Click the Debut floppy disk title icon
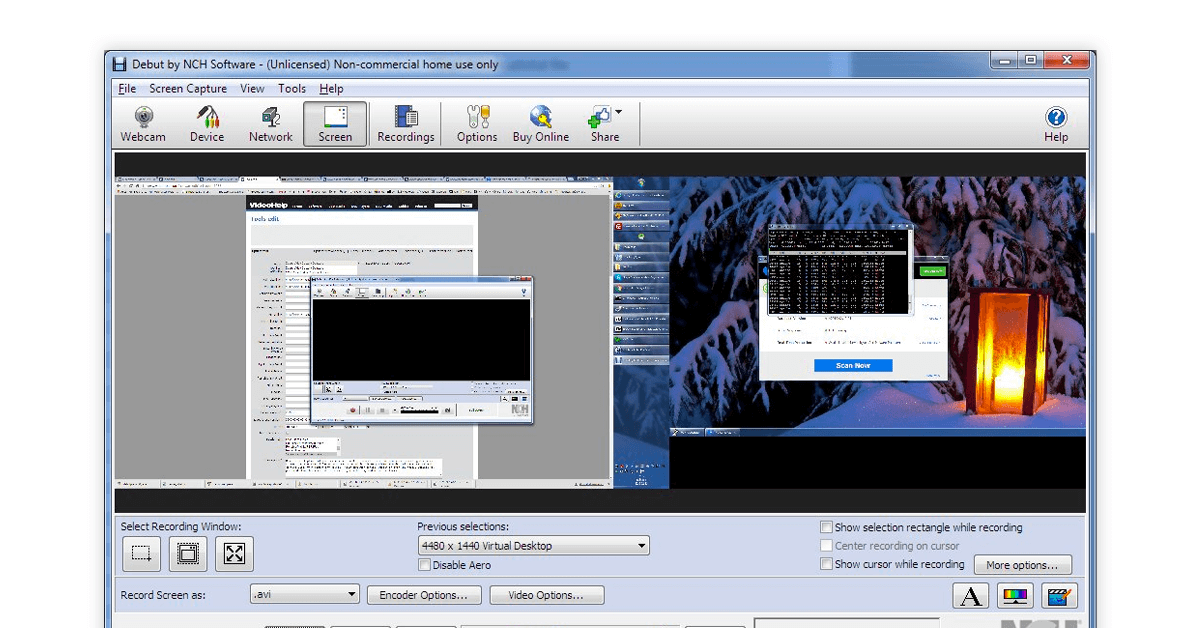The width and height of the screenshot is (1200, 628). point(119,64)
